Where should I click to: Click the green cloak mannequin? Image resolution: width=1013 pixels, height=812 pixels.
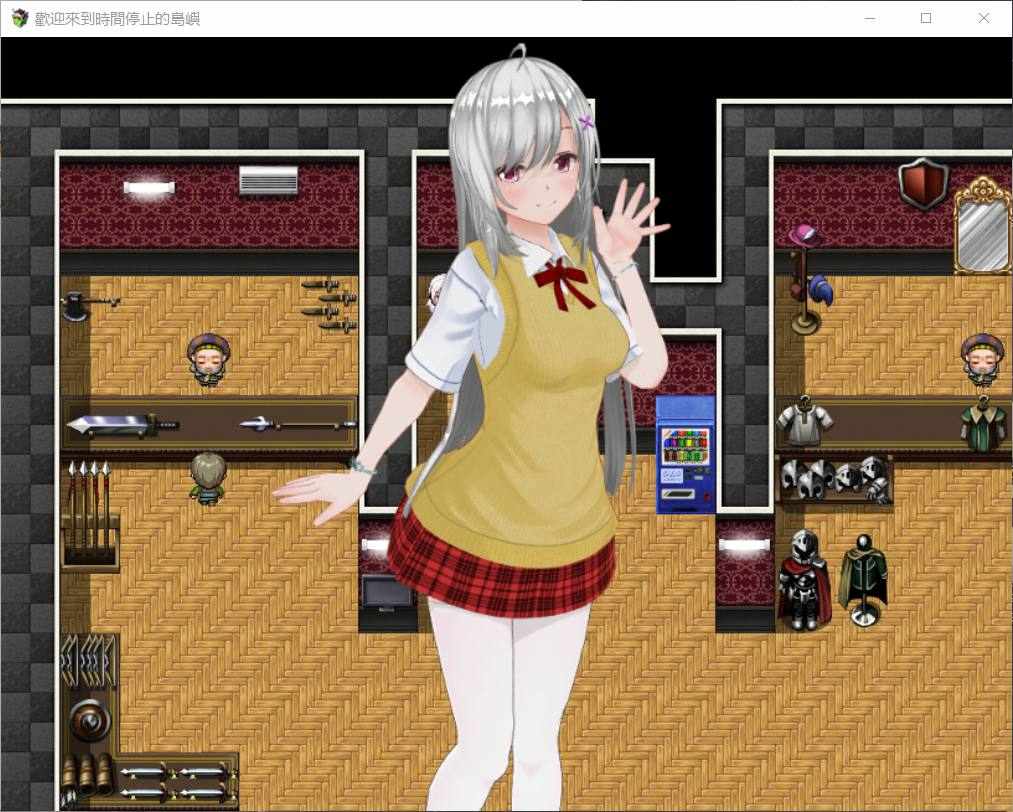point(863,579)
